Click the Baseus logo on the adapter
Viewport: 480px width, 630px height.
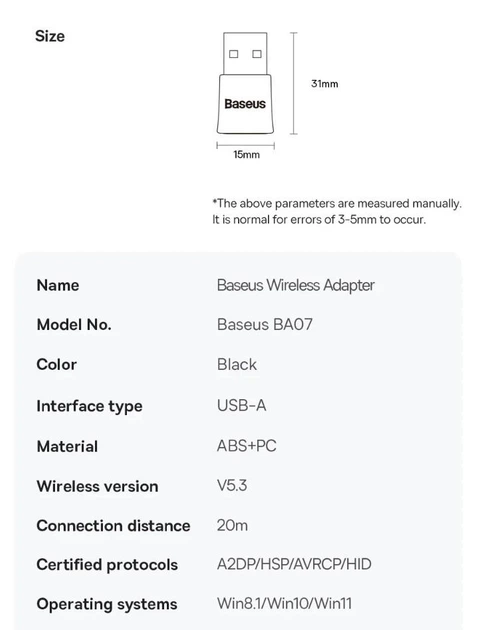pos(245,104)
